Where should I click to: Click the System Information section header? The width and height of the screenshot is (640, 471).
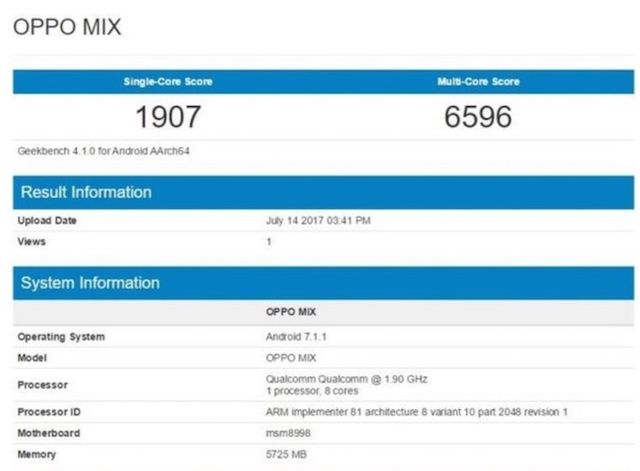pyautogui.click(x=90, y=283)
